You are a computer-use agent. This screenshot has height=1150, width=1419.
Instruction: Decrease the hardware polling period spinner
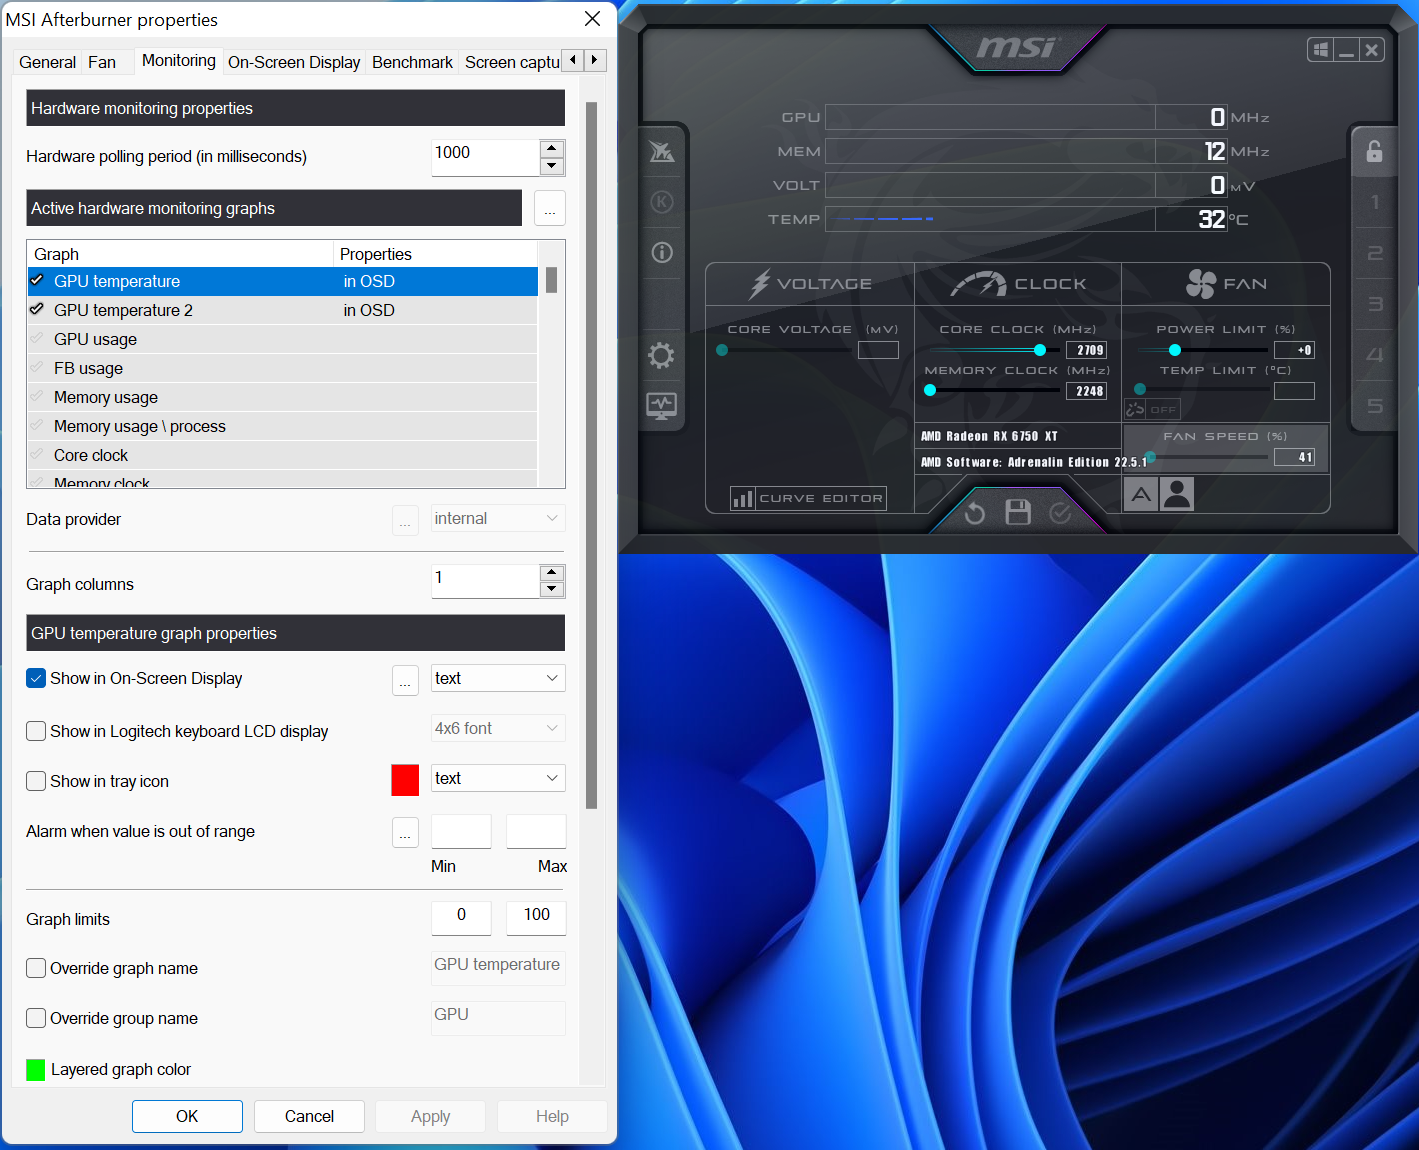point(552,166)
